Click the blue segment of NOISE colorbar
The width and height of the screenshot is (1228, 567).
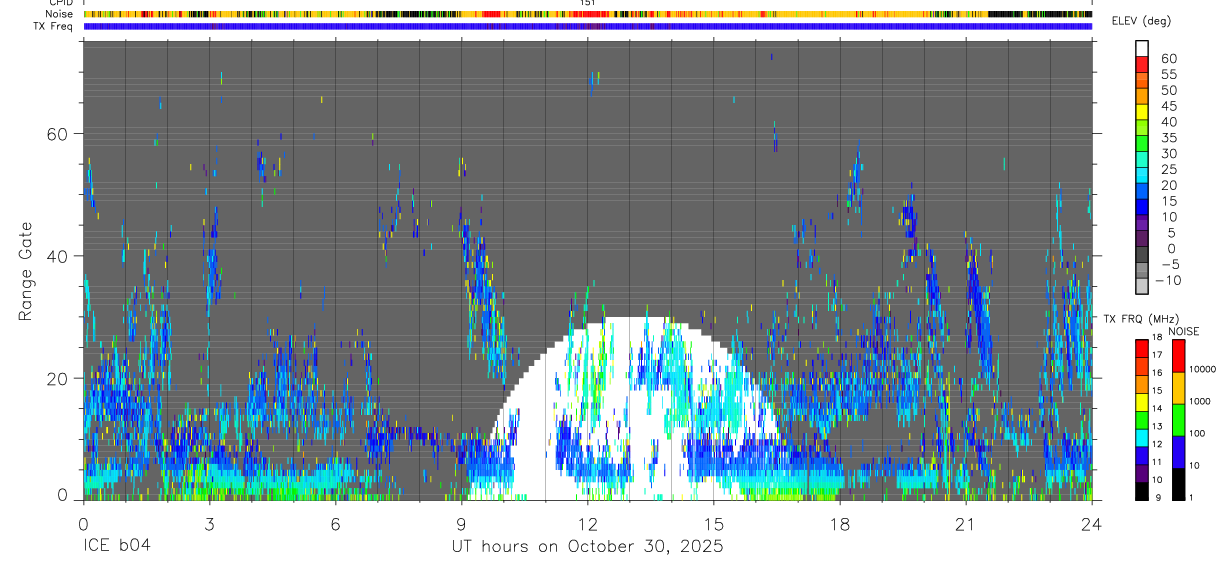pos(1178,452)
